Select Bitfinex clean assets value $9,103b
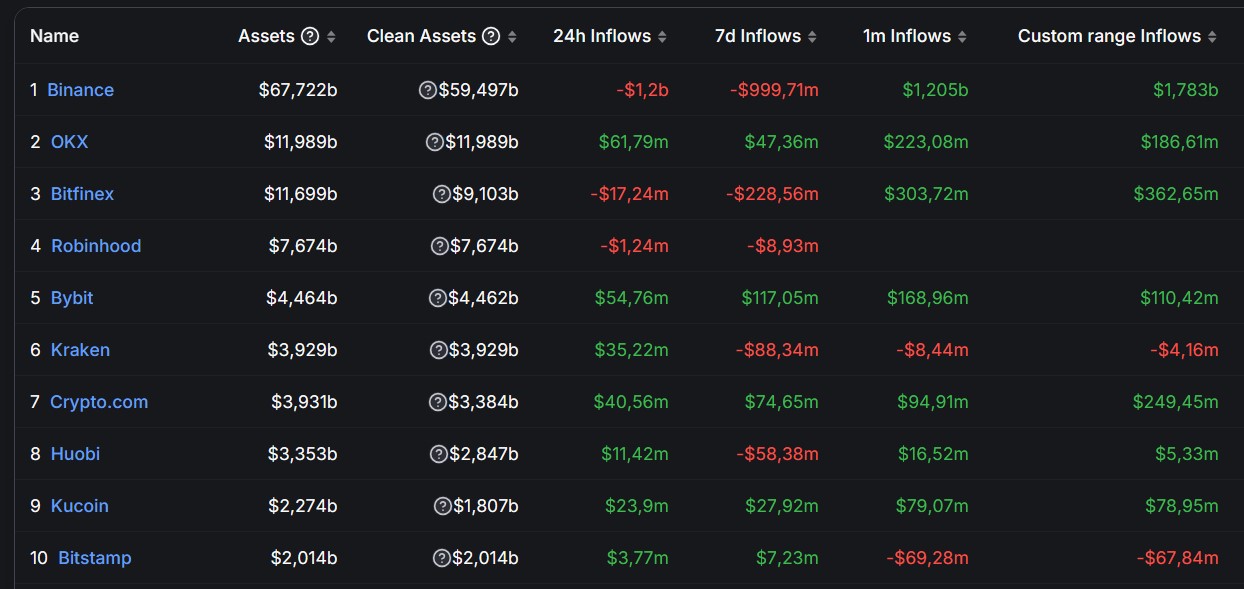 [x=485, y=194]
